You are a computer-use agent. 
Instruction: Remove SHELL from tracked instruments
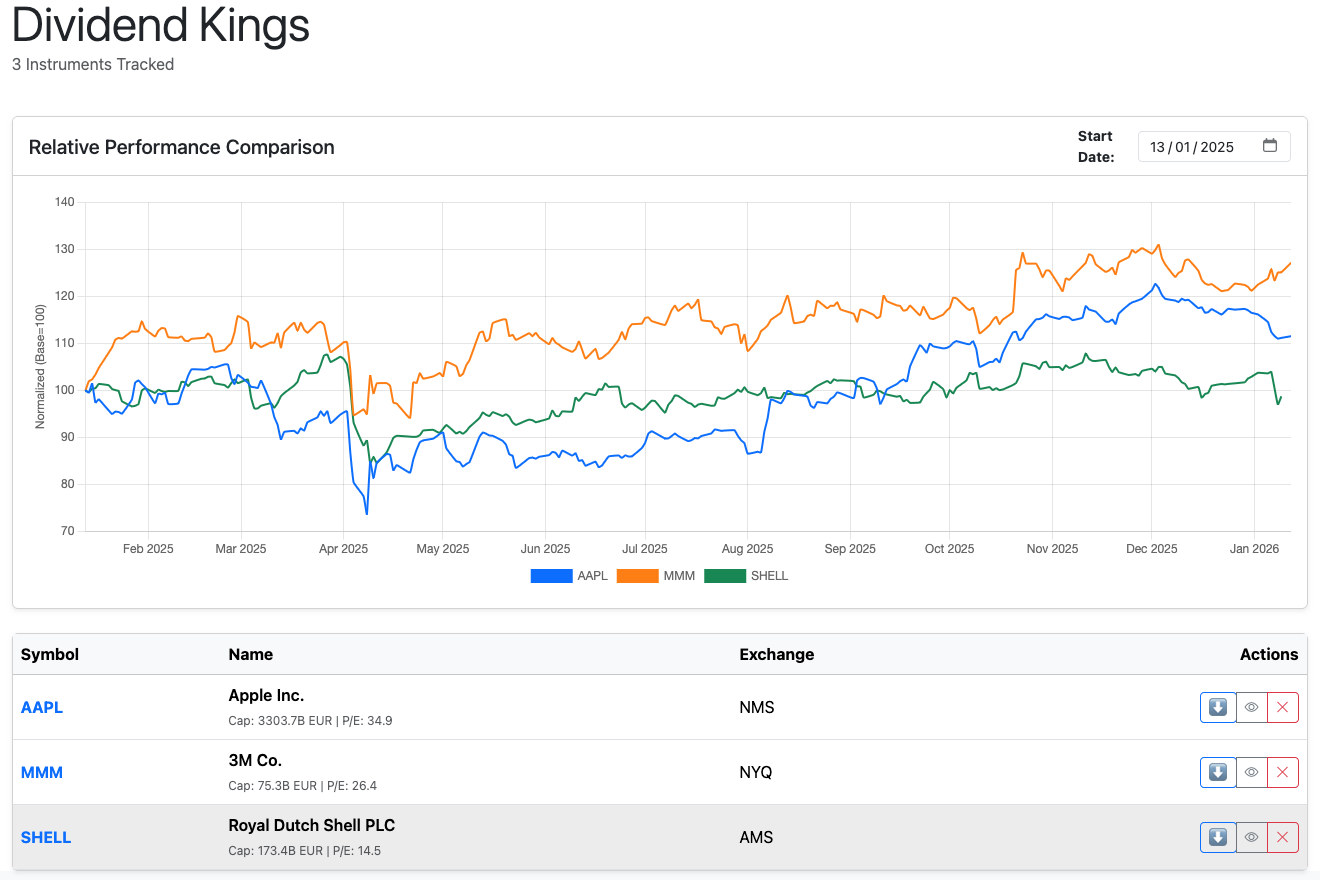1283,837
